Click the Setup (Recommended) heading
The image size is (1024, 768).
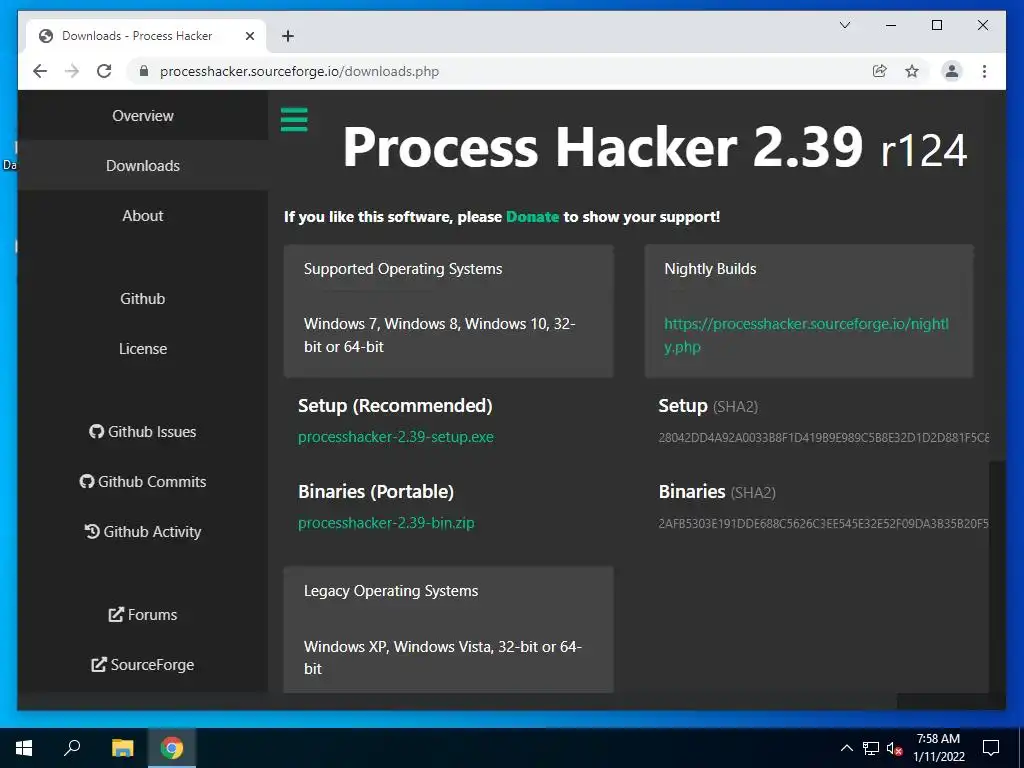395,406
